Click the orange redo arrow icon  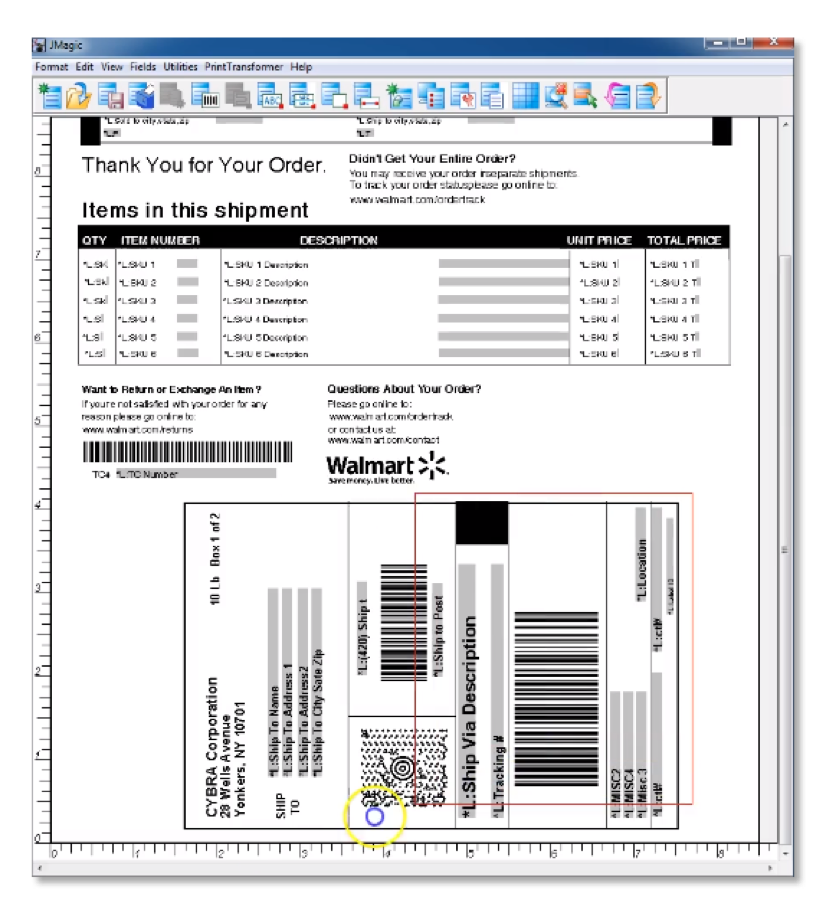pyautogui.click(x=649, y=96)
